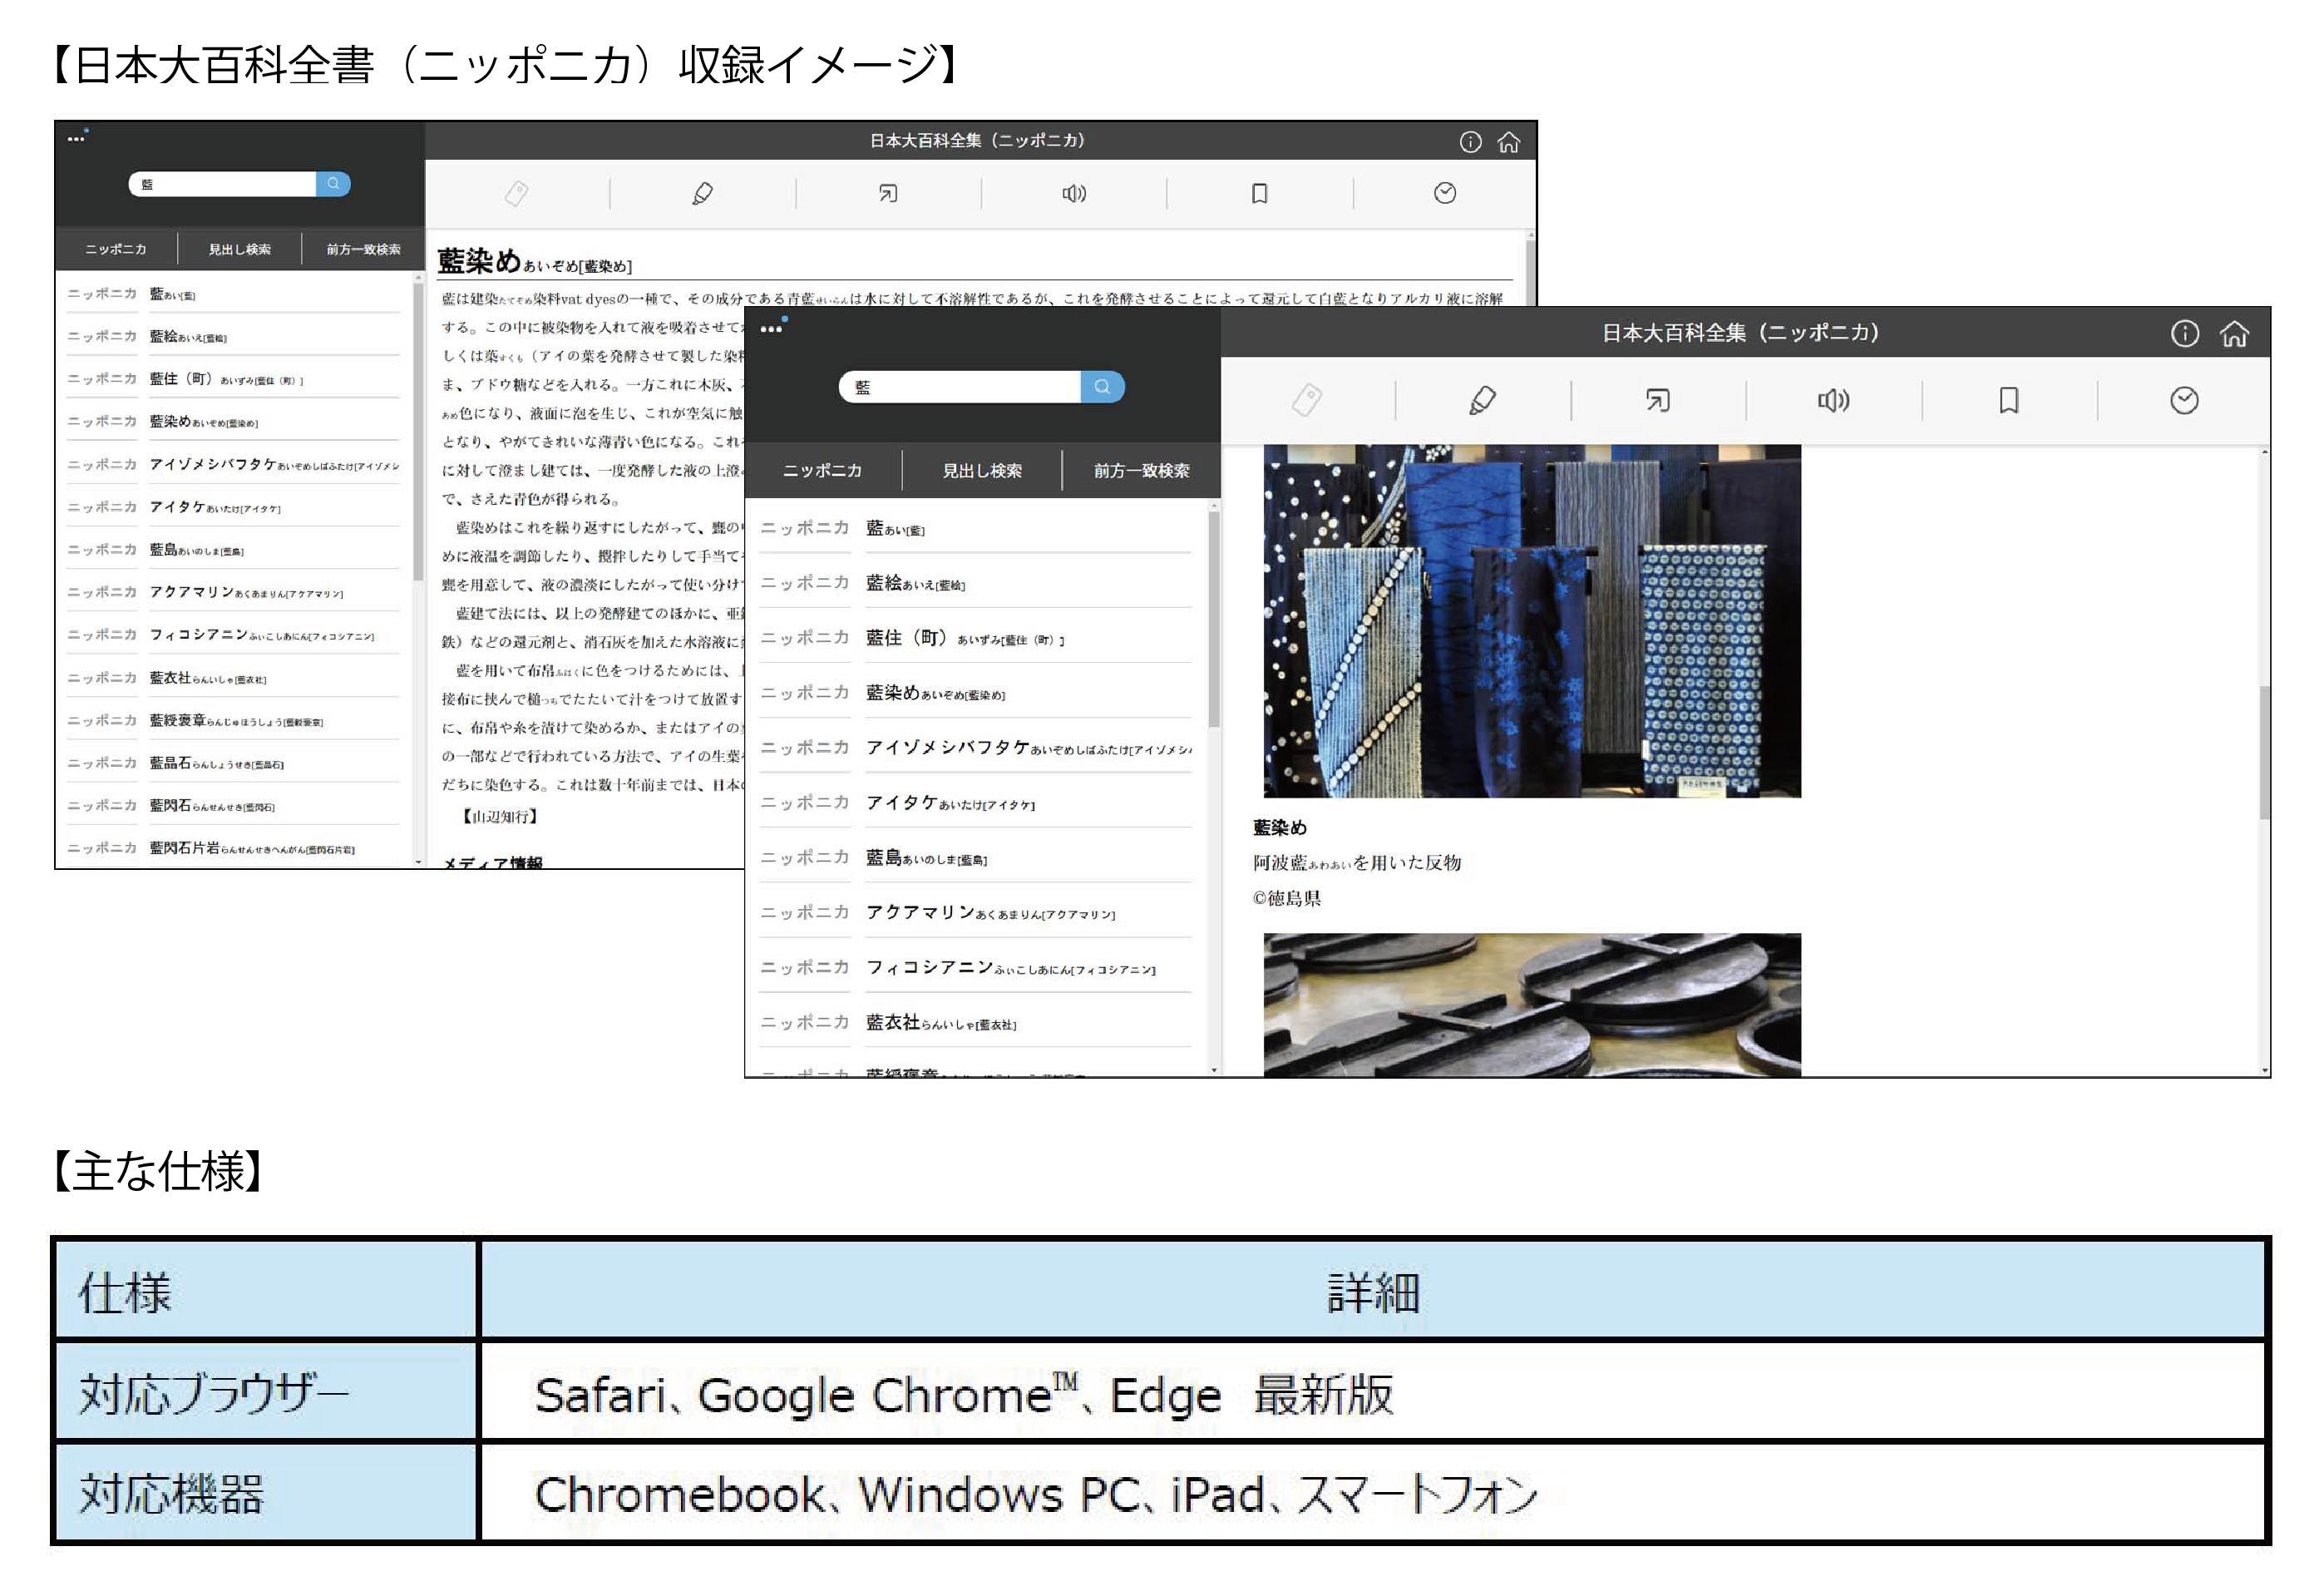Image resolution: width=2324 pixels, height=1591 pixels.
Task: Switch to 見出し検索 tab in front window
Action: [x=981, y=470]
